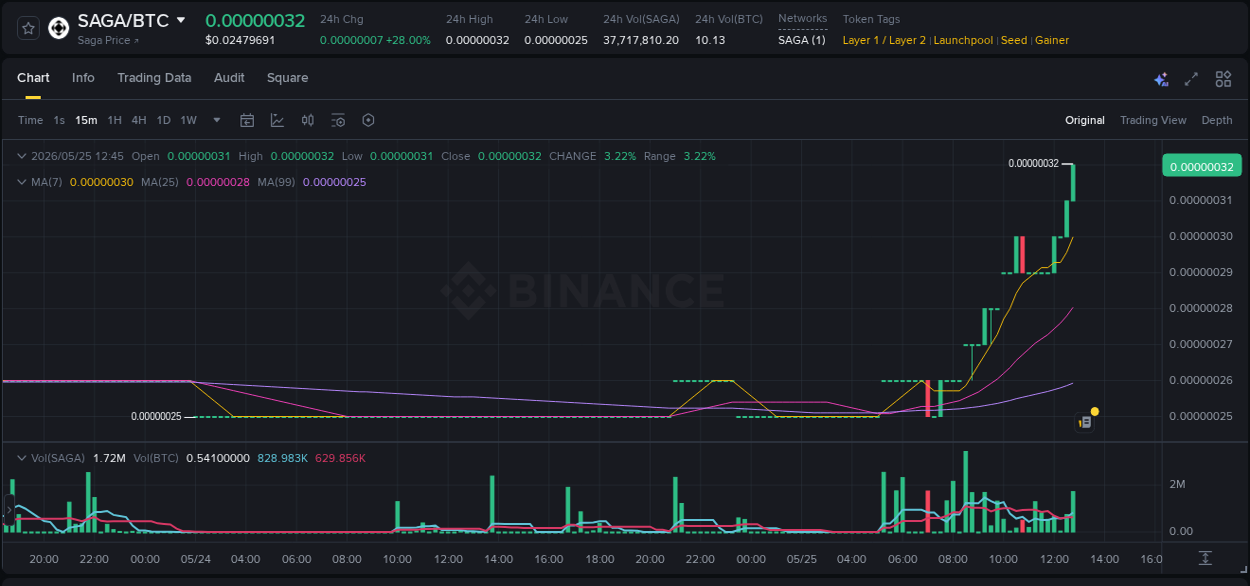Screen dimensions: 1250x586
Task: Open the Audit tab
Action: coord(229,78)
